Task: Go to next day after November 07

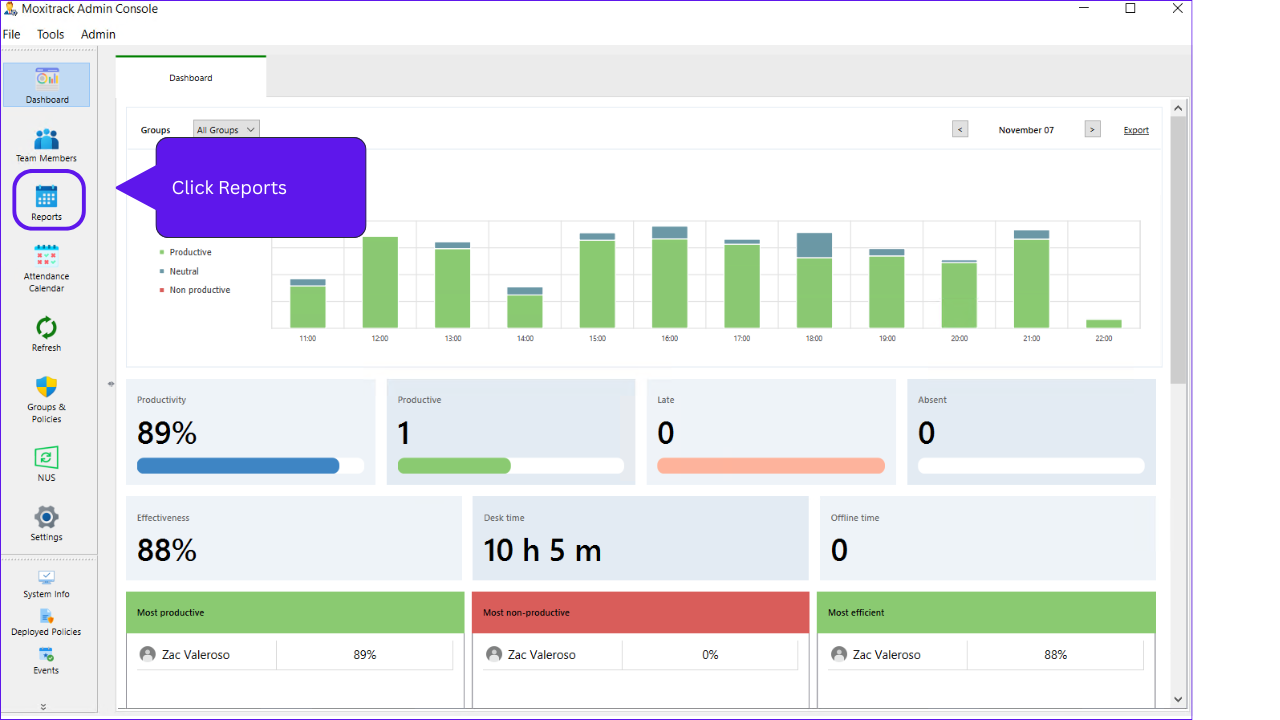Action: point(1093,129)
